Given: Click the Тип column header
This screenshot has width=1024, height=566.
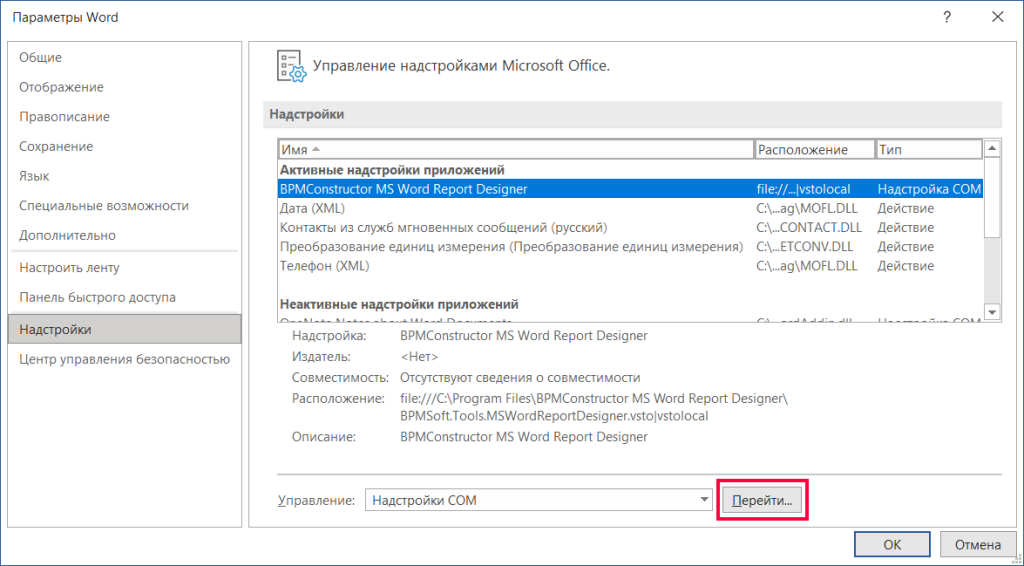Looking at the screenshot, I should pos(928,149).
